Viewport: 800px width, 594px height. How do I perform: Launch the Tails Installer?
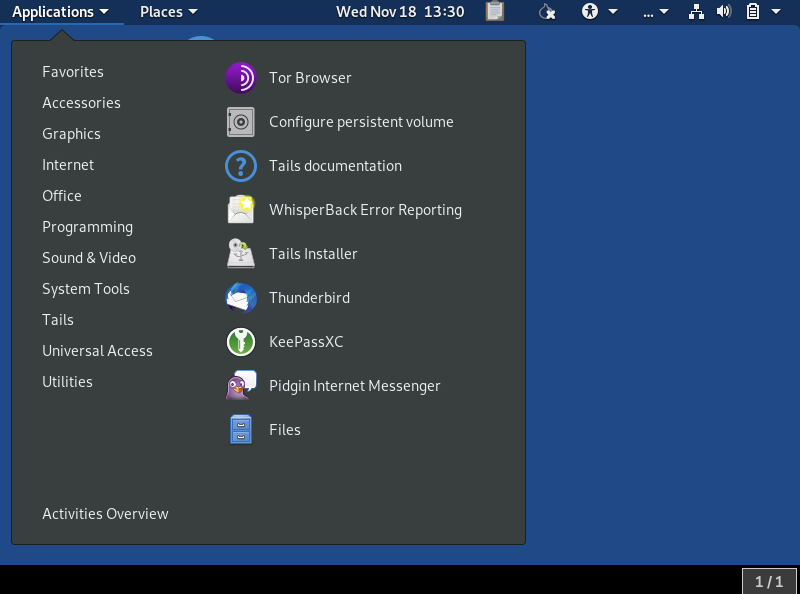tap(312, 254)
